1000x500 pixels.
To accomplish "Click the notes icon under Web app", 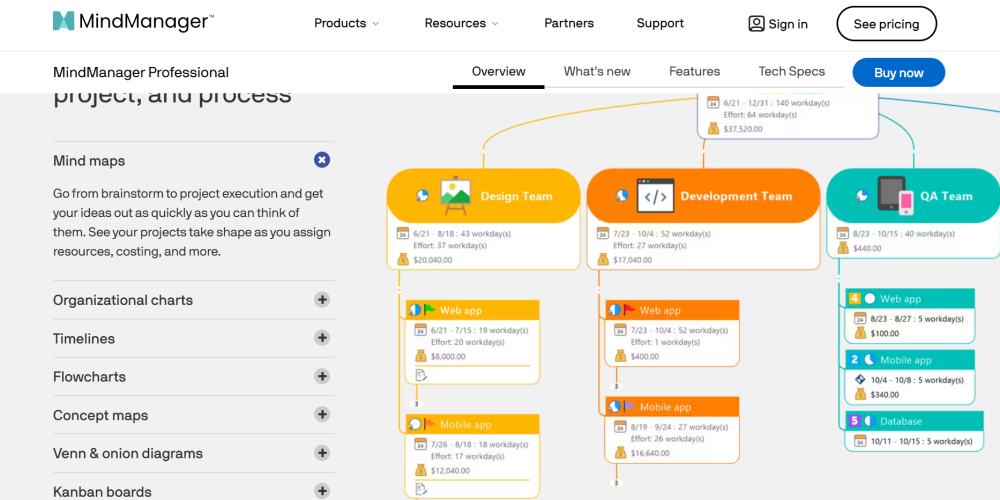I will pyautogui.click(x=421, y=375).
